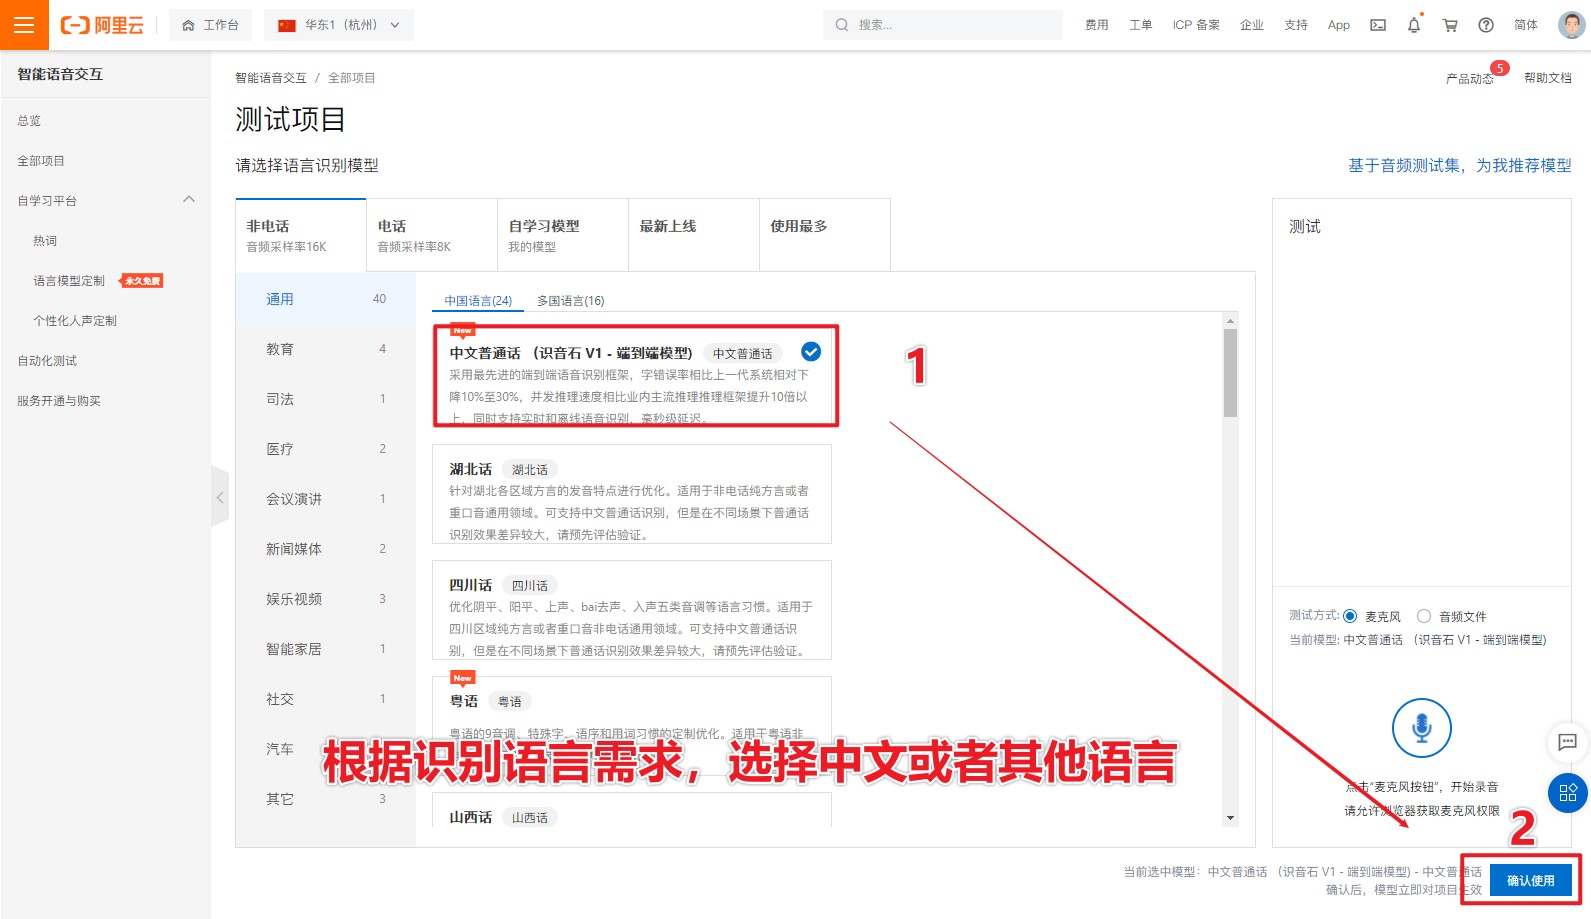The width and height of the screenshot is (1591, 919).
Task: Select the 新闻媒体 category
Action: (x=326, y=549)
